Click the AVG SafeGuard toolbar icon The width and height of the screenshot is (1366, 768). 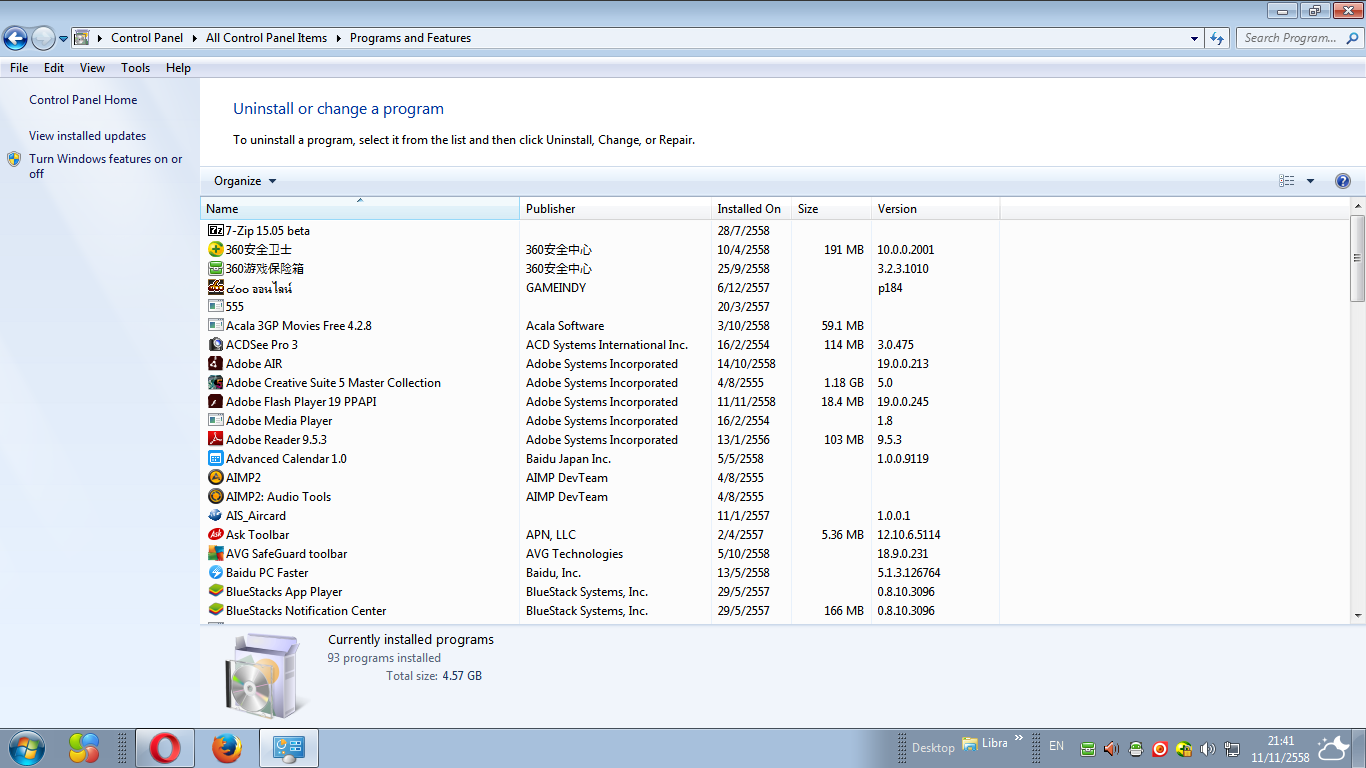(215, 554)
